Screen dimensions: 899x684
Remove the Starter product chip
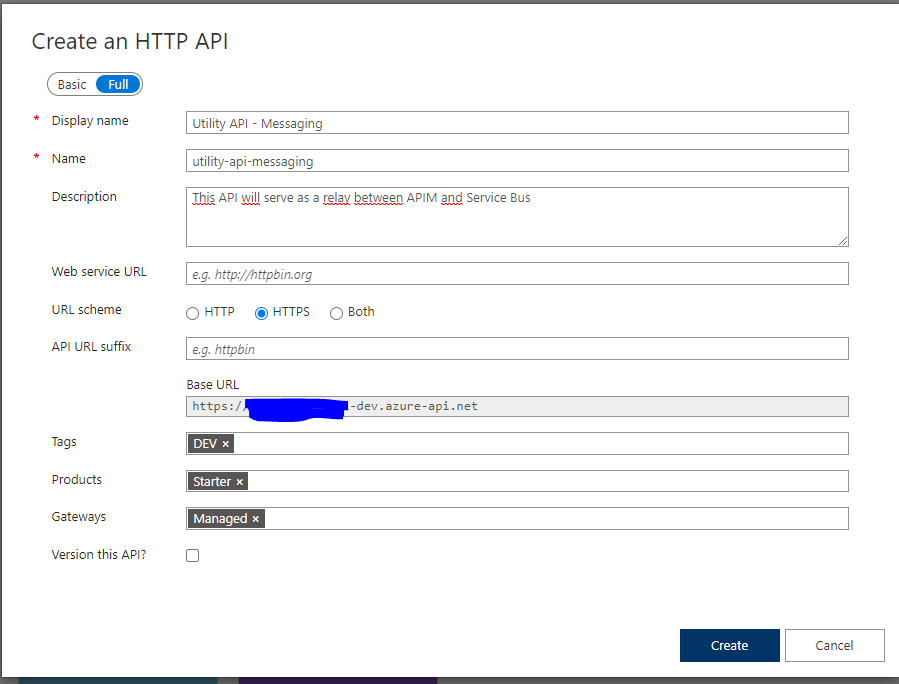[239, 482]
